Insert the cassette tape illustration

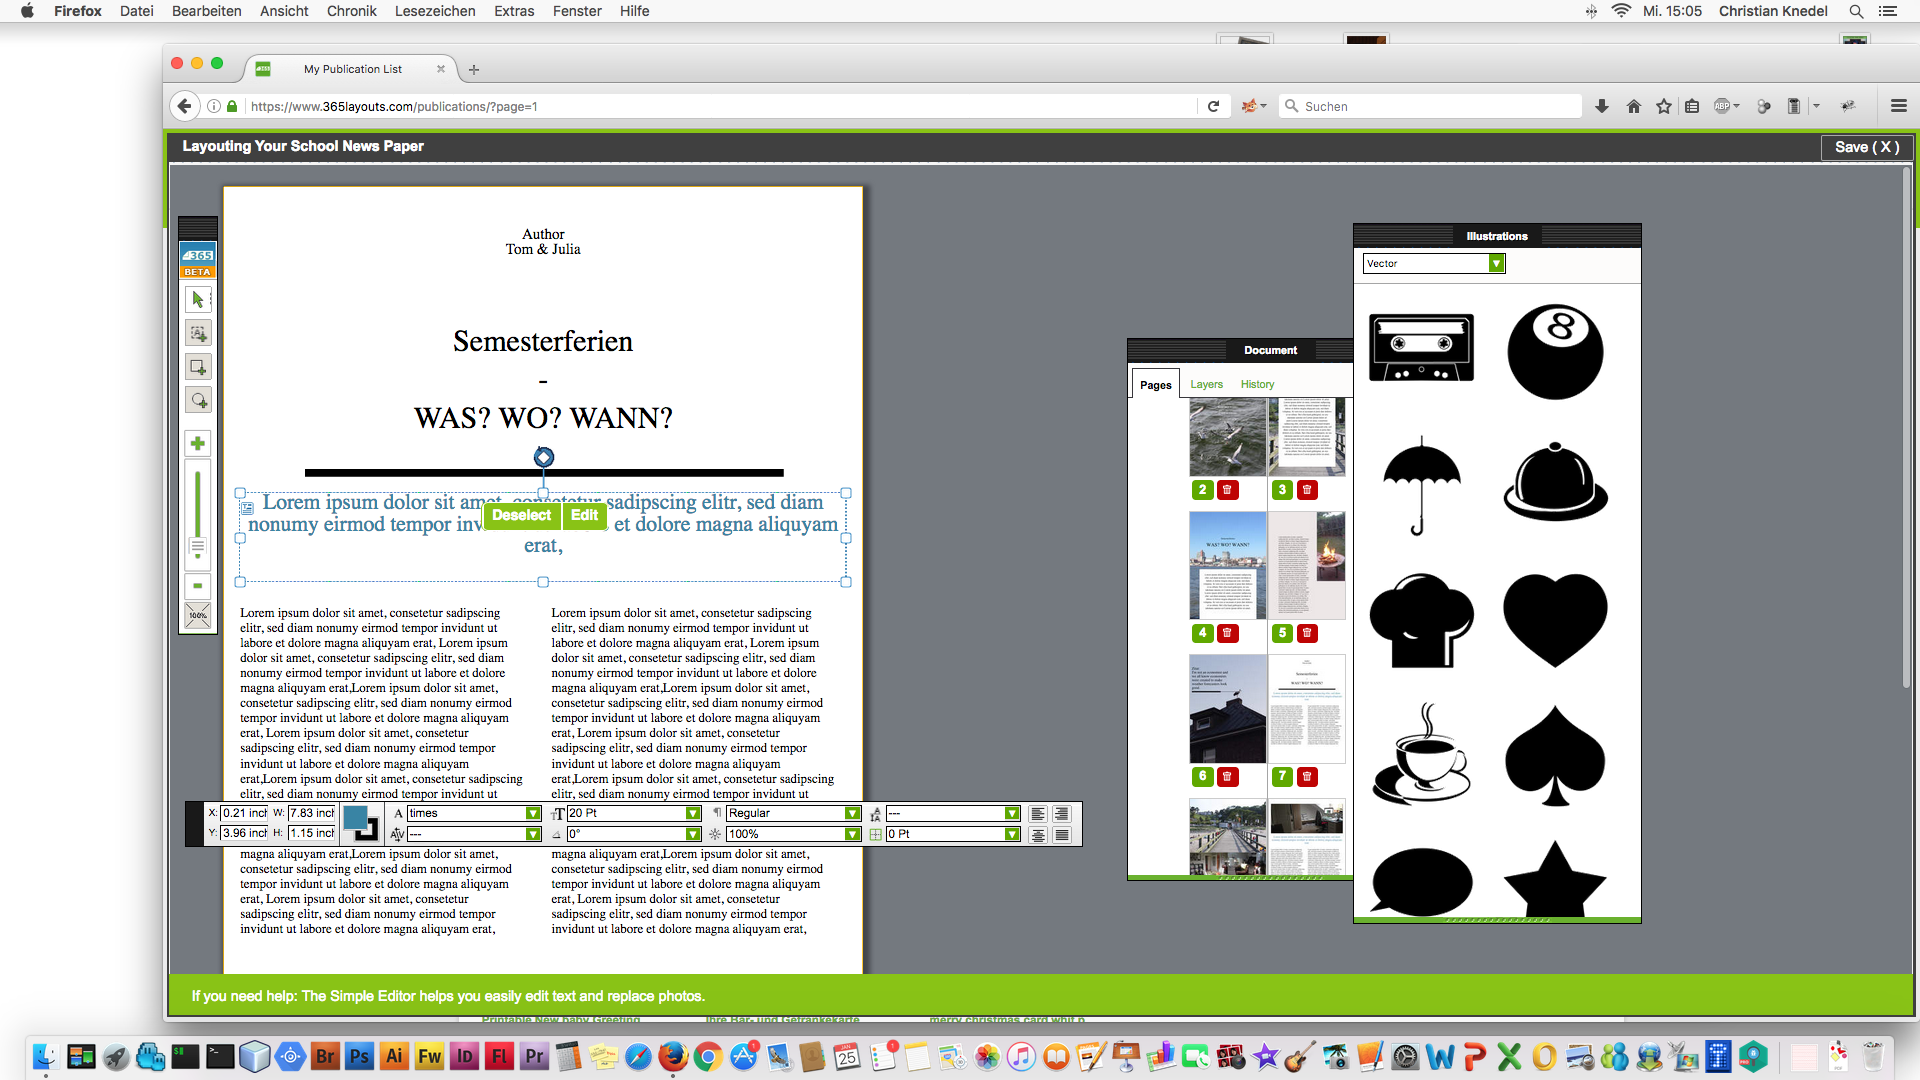(1421, 348)
